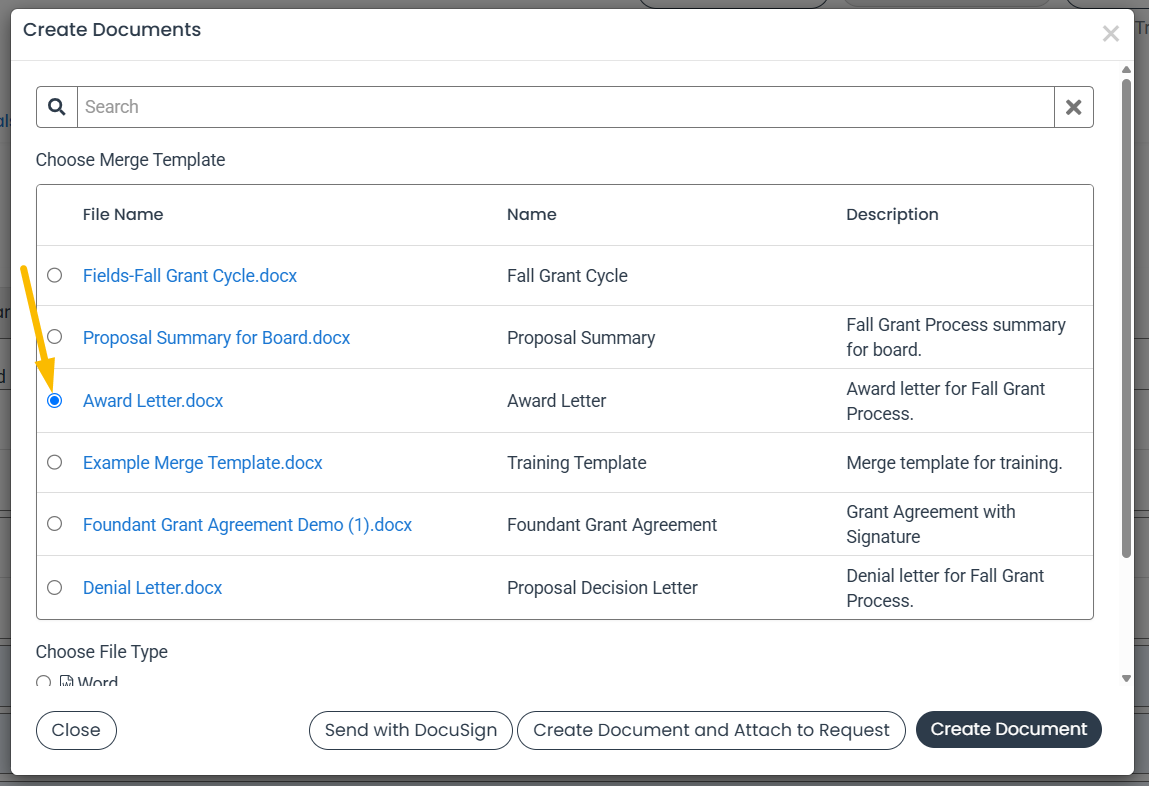
Task: Click the Name column header
Action: tap(531, 215)
